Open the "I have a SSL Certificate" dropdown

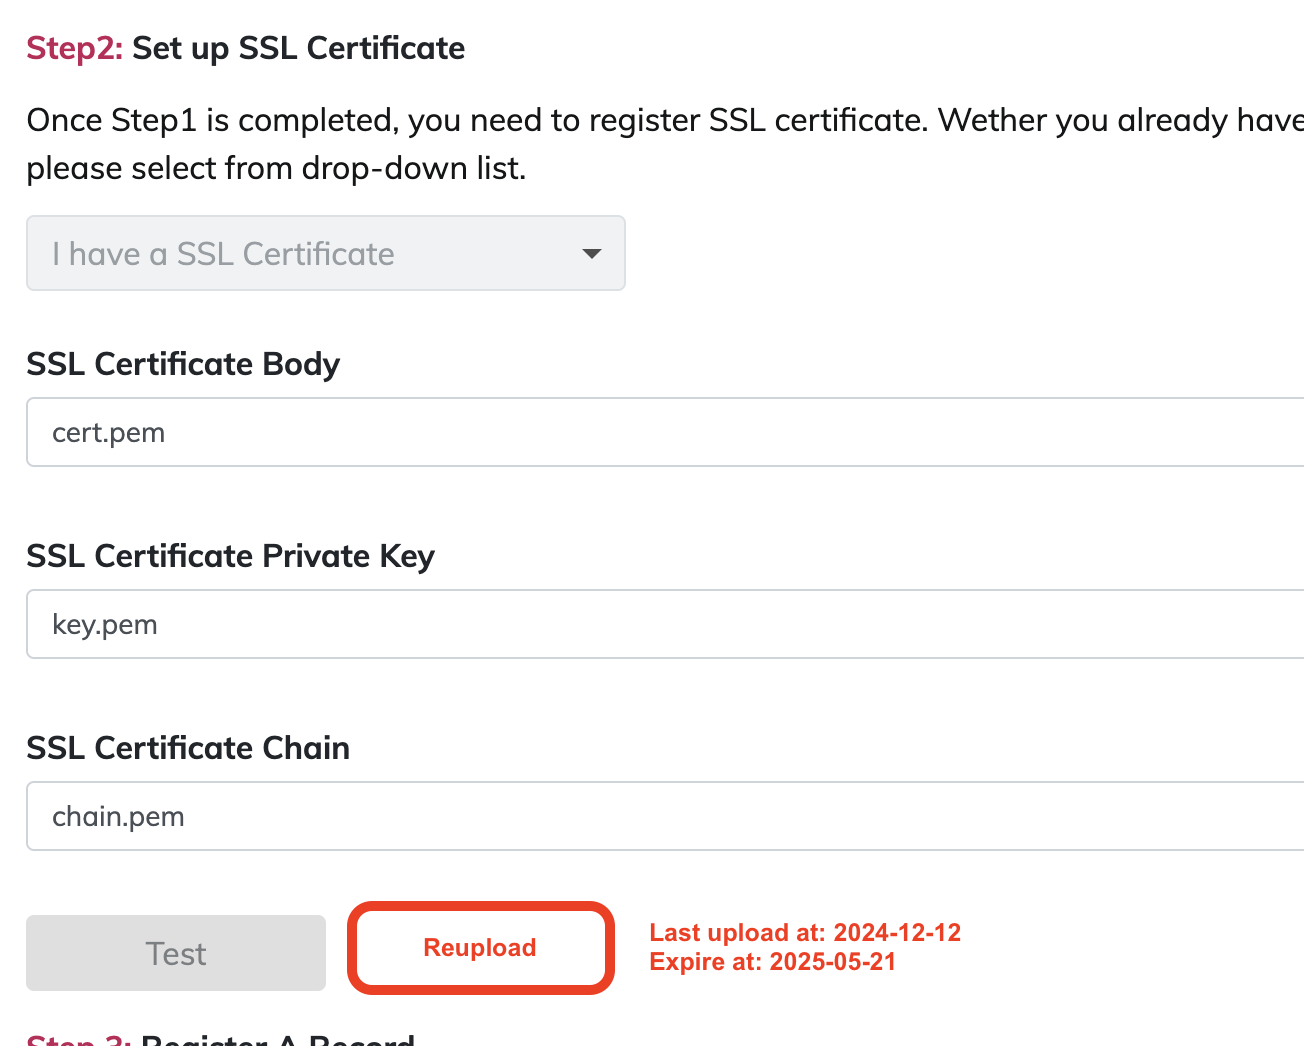coord(325,254)
